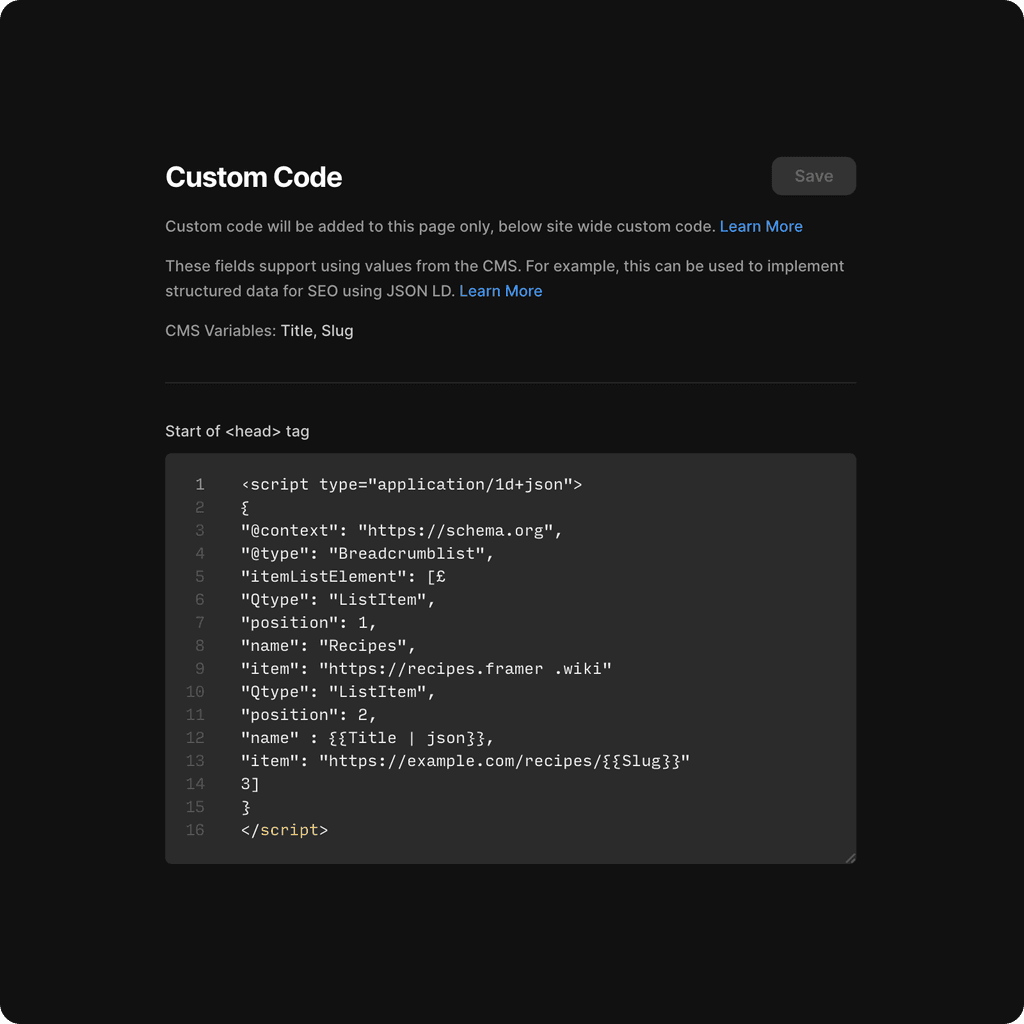The image size is (1024, 1024).
Task: Select the Title CMS variable
Action: click(x=296, y=330)
